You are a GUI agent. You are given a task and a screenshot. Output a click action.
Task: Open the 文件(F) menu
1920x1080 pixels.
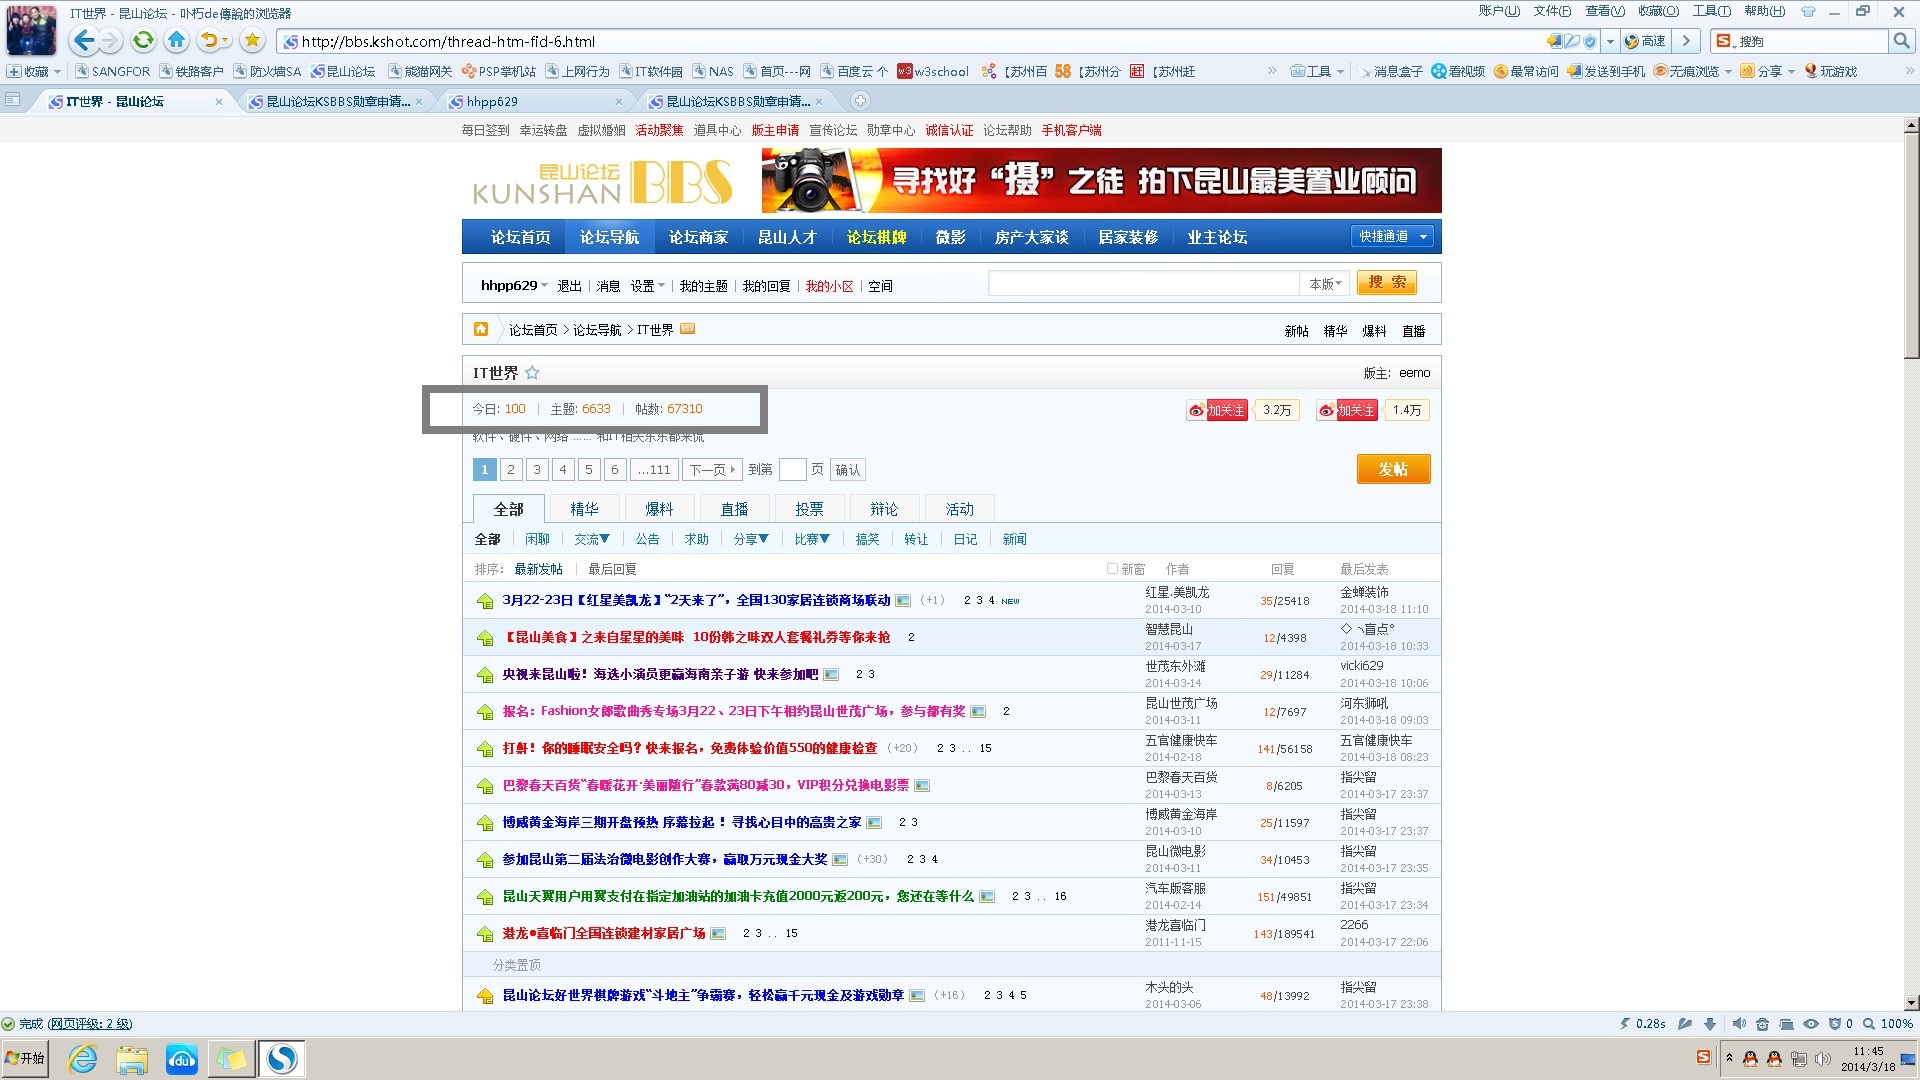1552,11
